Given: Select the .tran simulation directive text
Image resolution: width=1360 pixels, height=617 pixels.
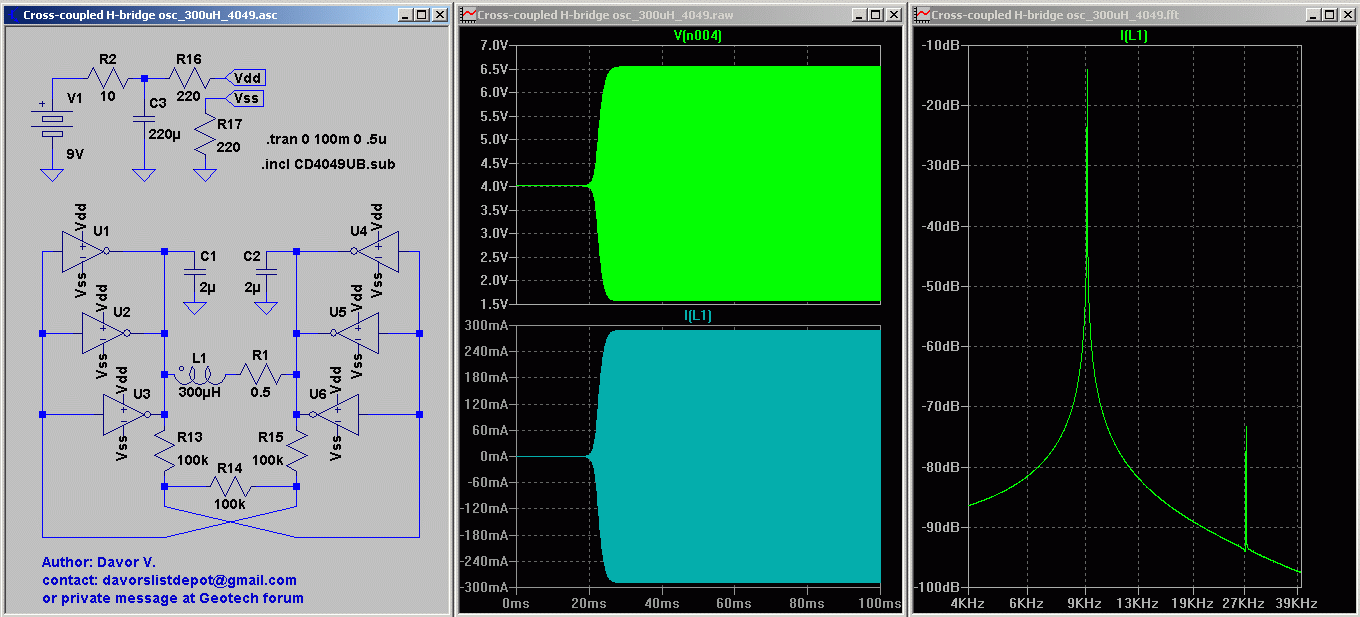Looking at the screenshot, I should [x=327, y=140].
